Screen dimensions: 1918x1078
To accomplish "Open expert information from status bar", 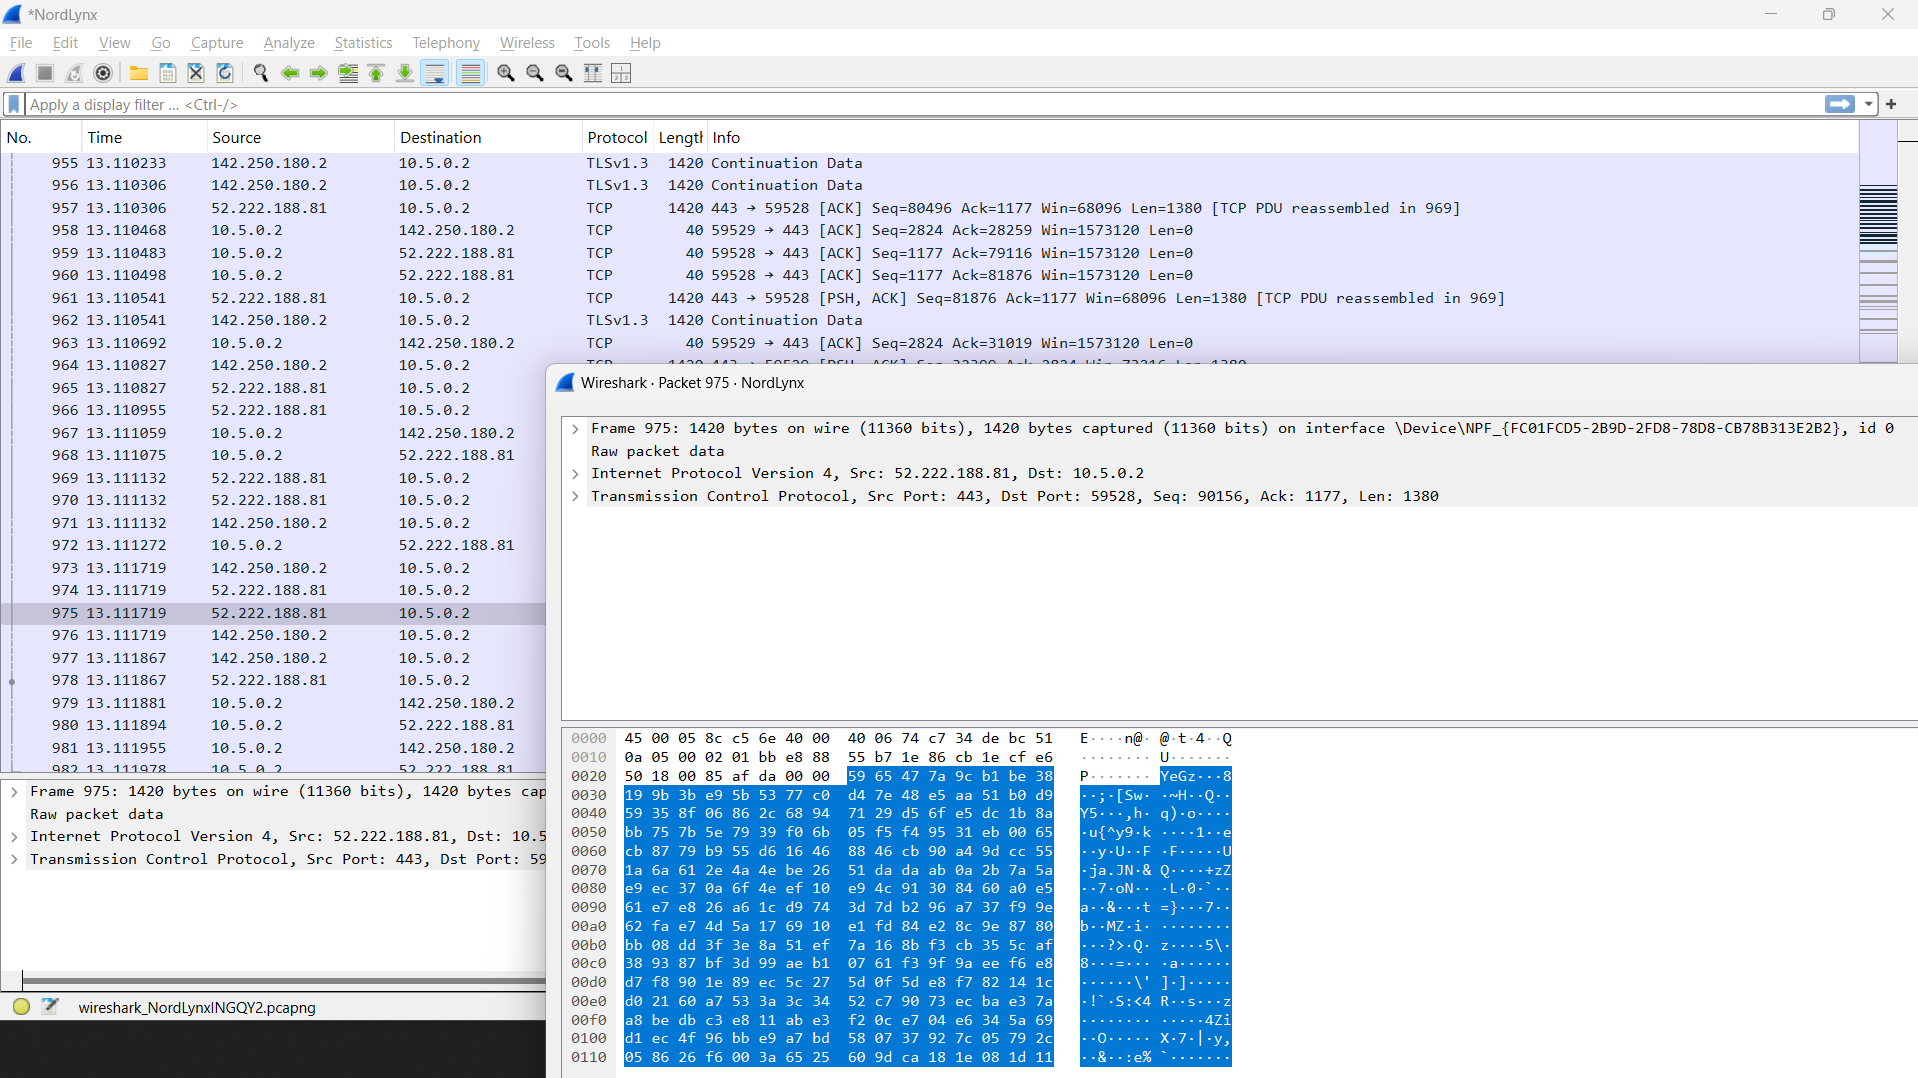I will coord(21,1006).
